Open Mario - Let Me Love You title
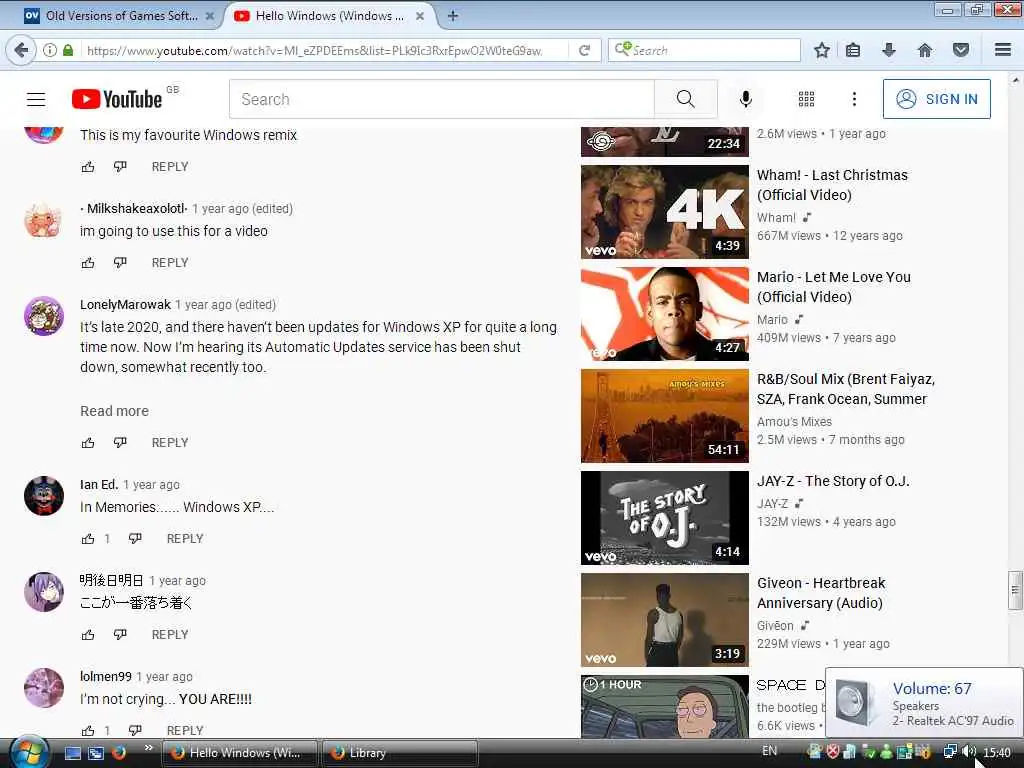The image size is (1024, 768). point(834,287)
